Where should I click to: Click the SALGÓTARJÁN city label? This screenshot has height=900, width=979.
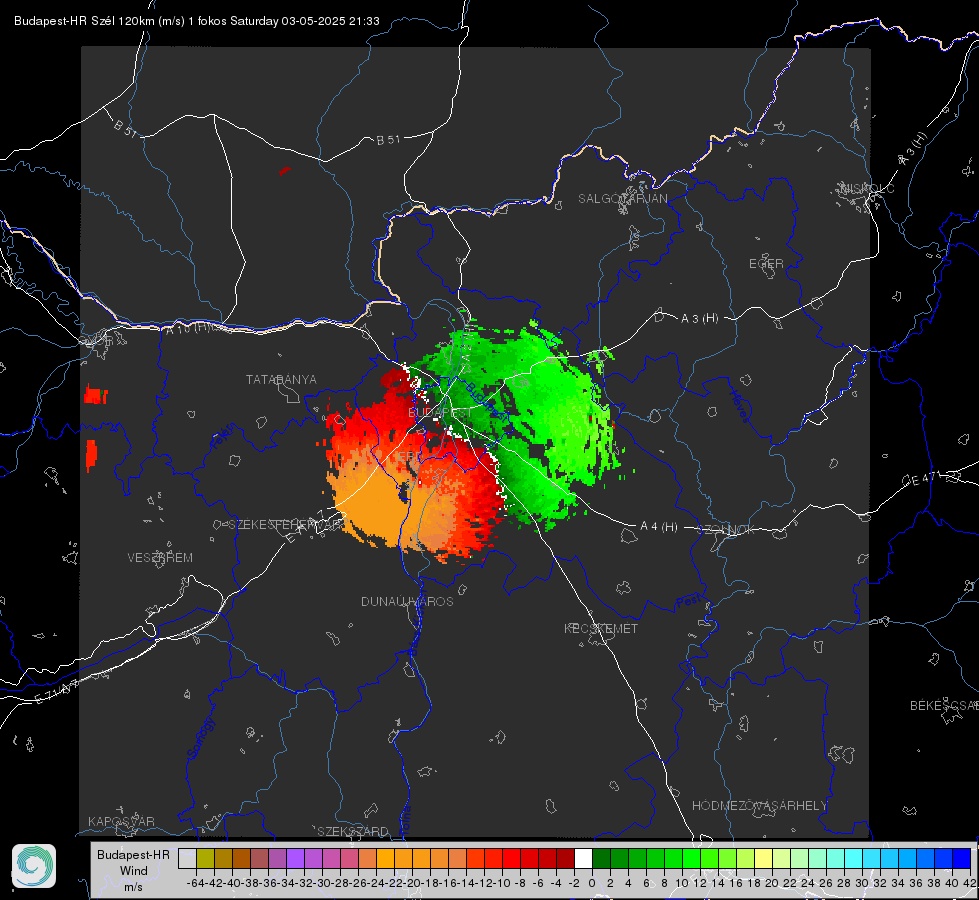tap(622, 199)
